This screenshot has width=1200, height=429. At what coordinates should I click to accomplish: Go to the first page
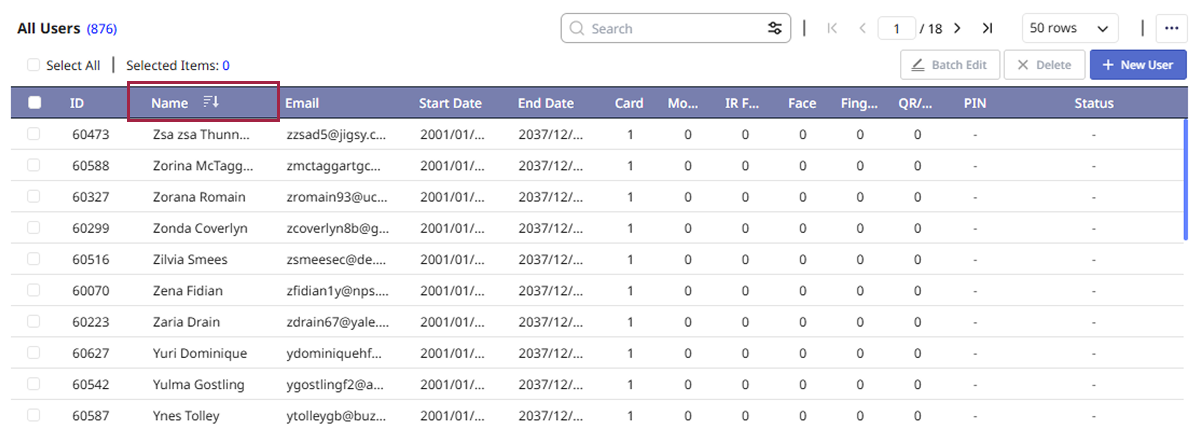pyautogui.click(x=832, y=28)
